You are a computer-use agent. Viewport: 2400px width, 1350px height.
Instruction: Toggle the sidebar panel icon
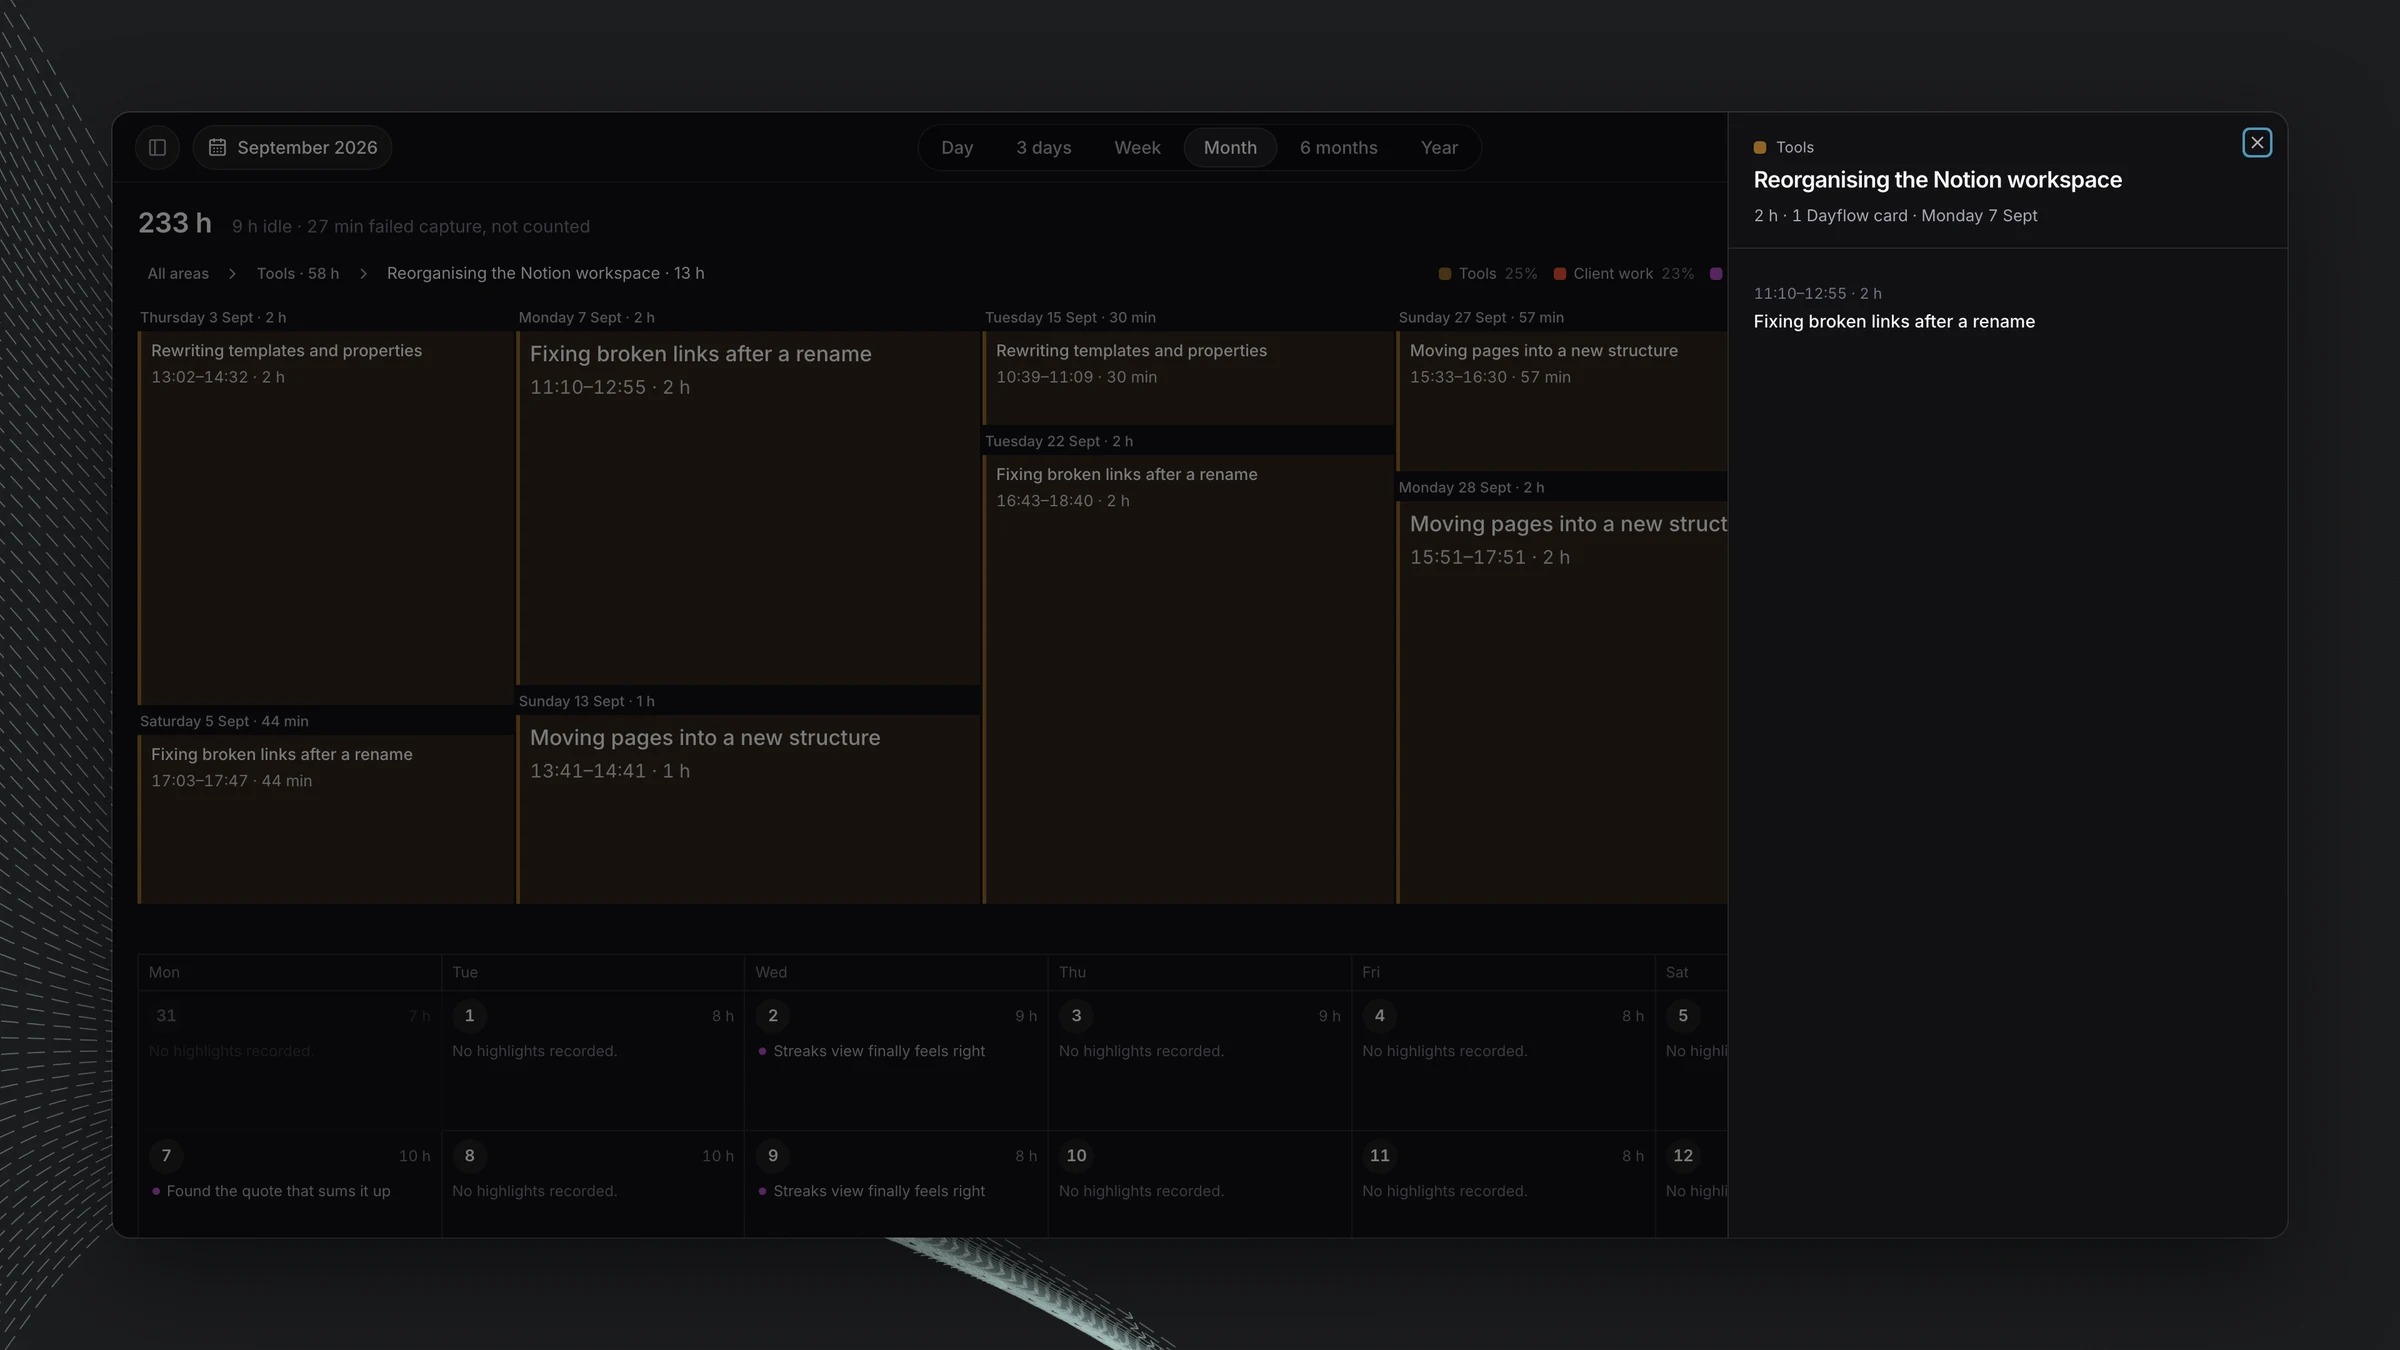(x=157, y=148)
